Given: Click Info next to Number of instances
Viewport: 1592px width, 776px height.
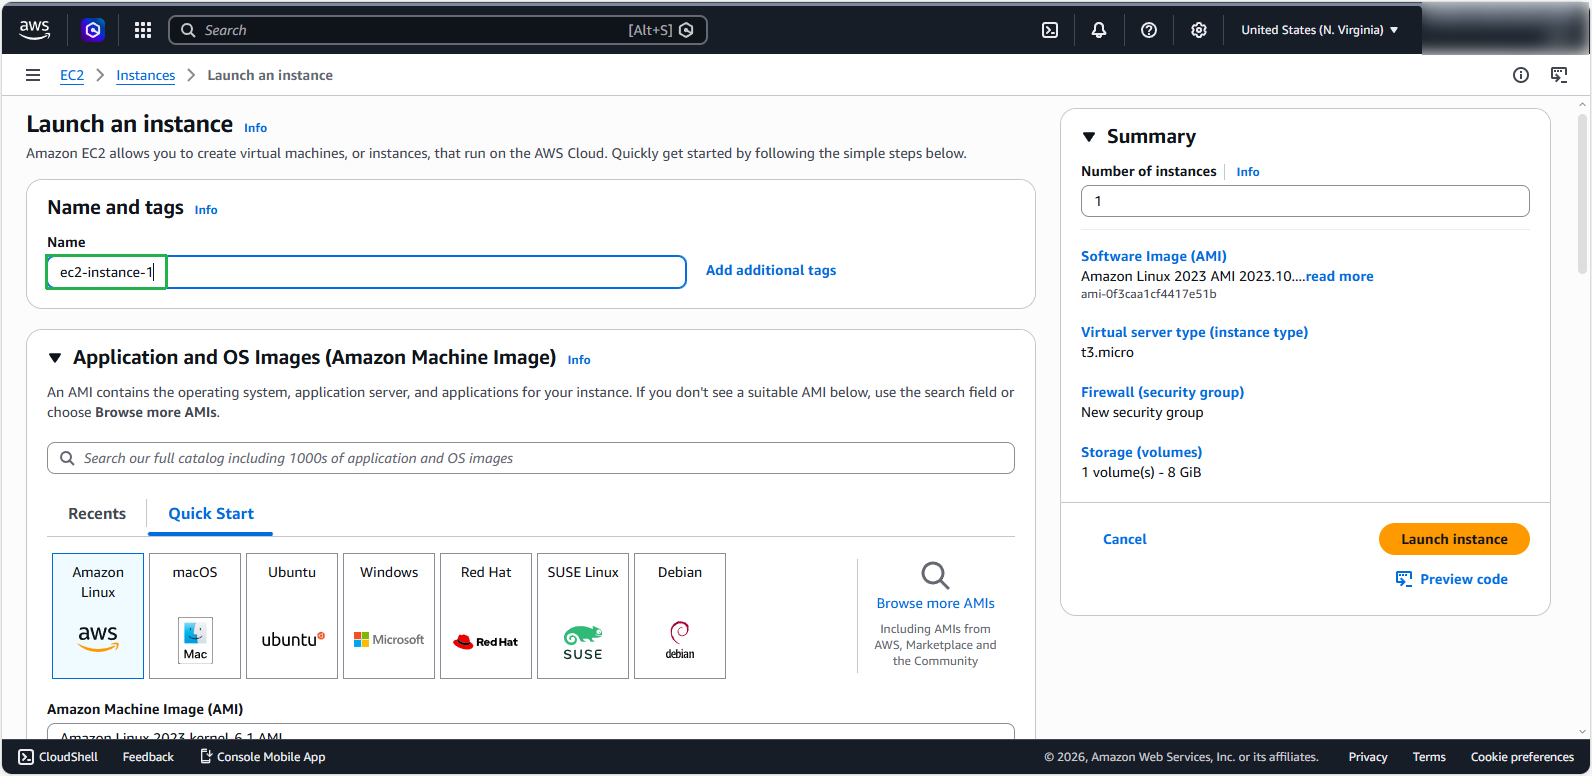Looking at the screenshot, I should pos(1248,172).
